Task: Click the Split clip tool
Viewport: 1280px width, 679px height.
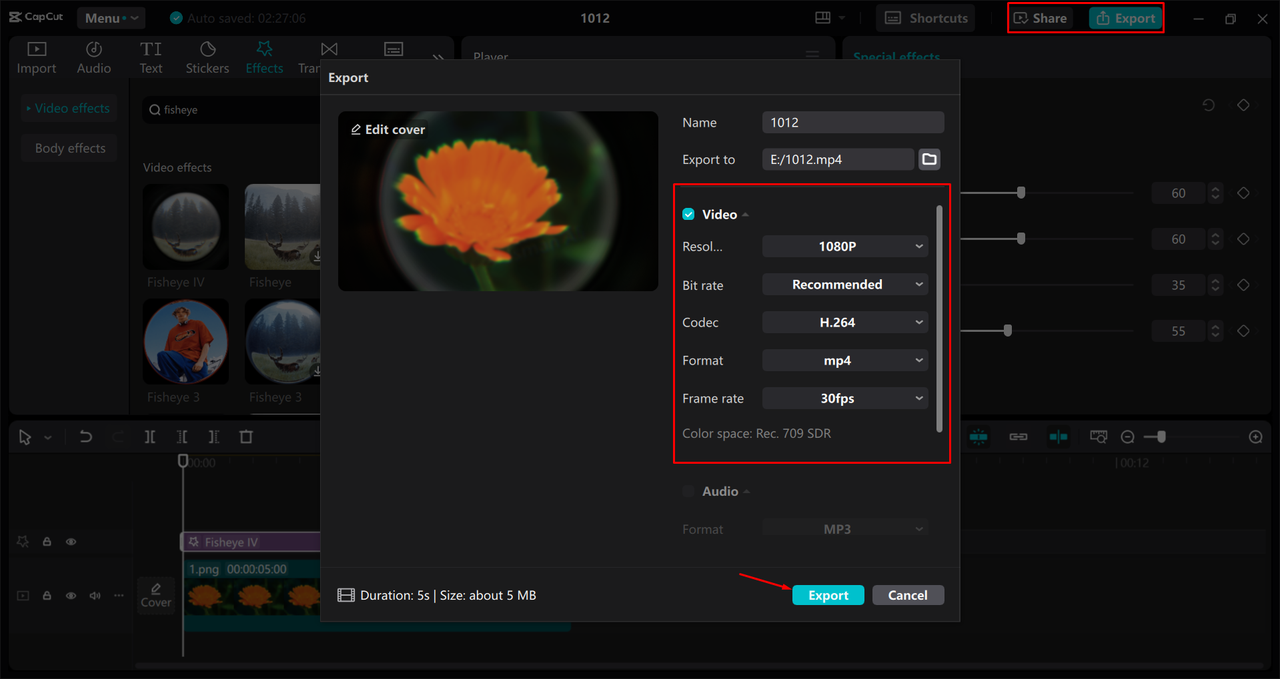Action: [149, 437]
